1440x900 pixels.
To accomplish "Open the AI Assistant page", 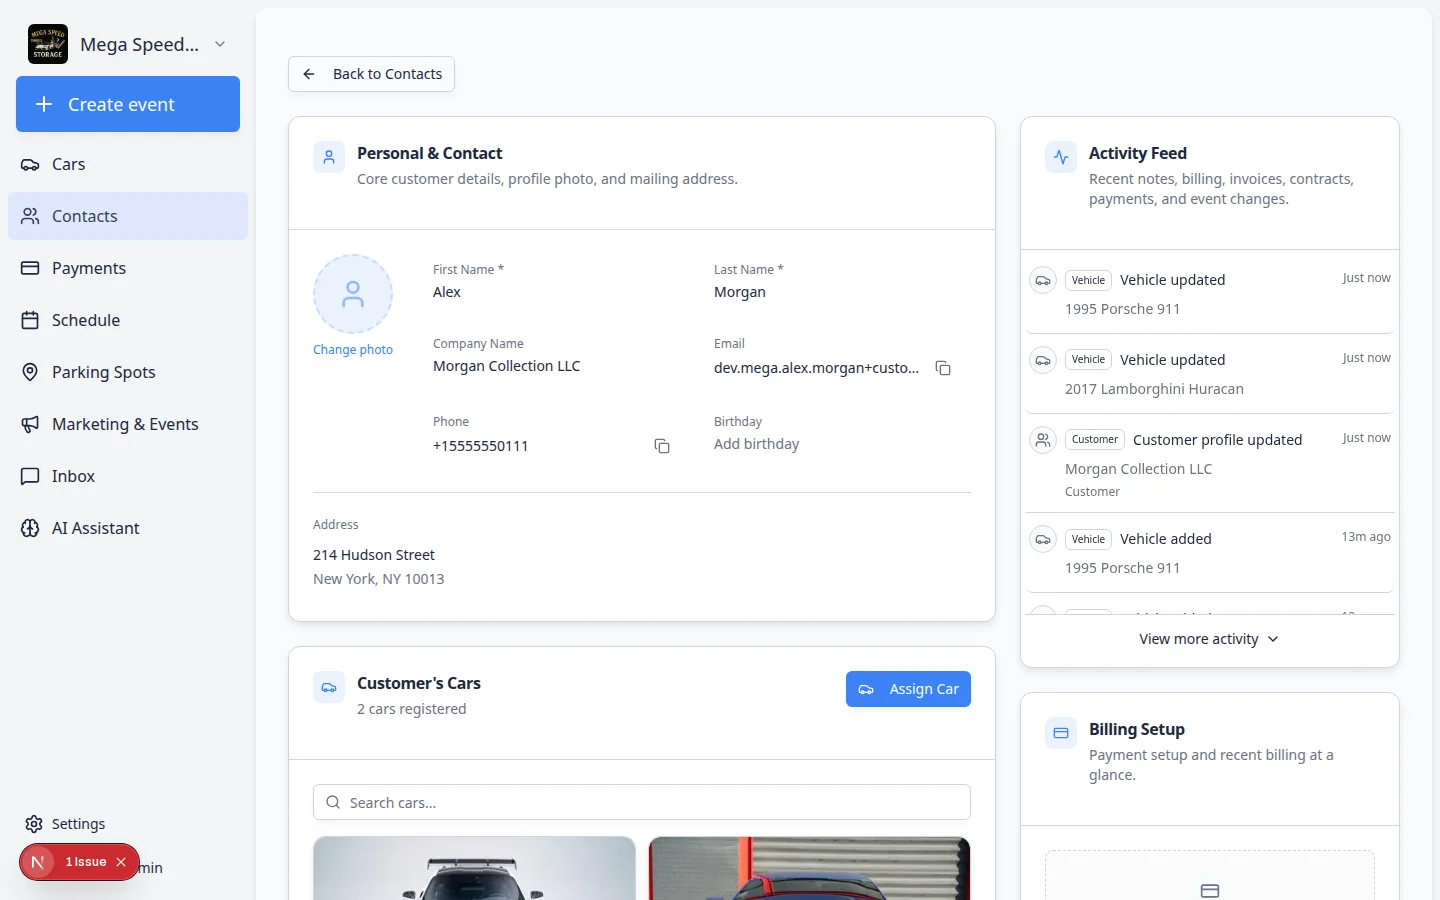I will pos(128,528).
